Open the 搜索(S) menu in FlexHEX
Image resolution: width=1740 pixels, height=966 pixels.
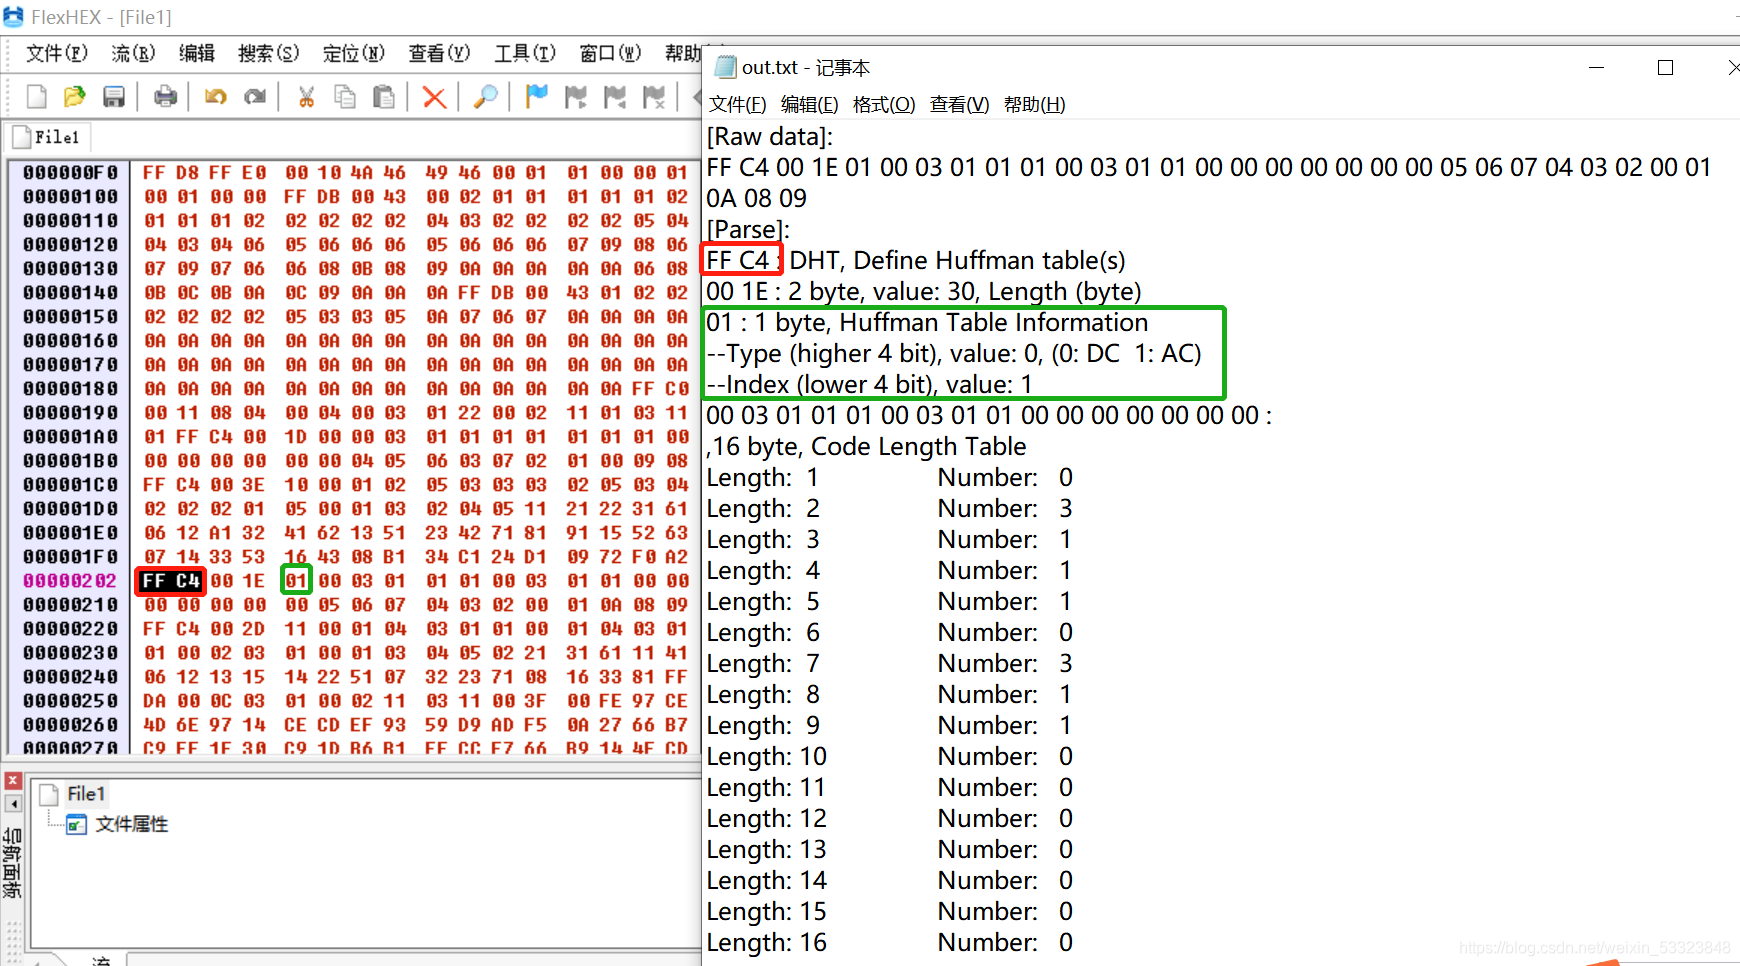268,53
